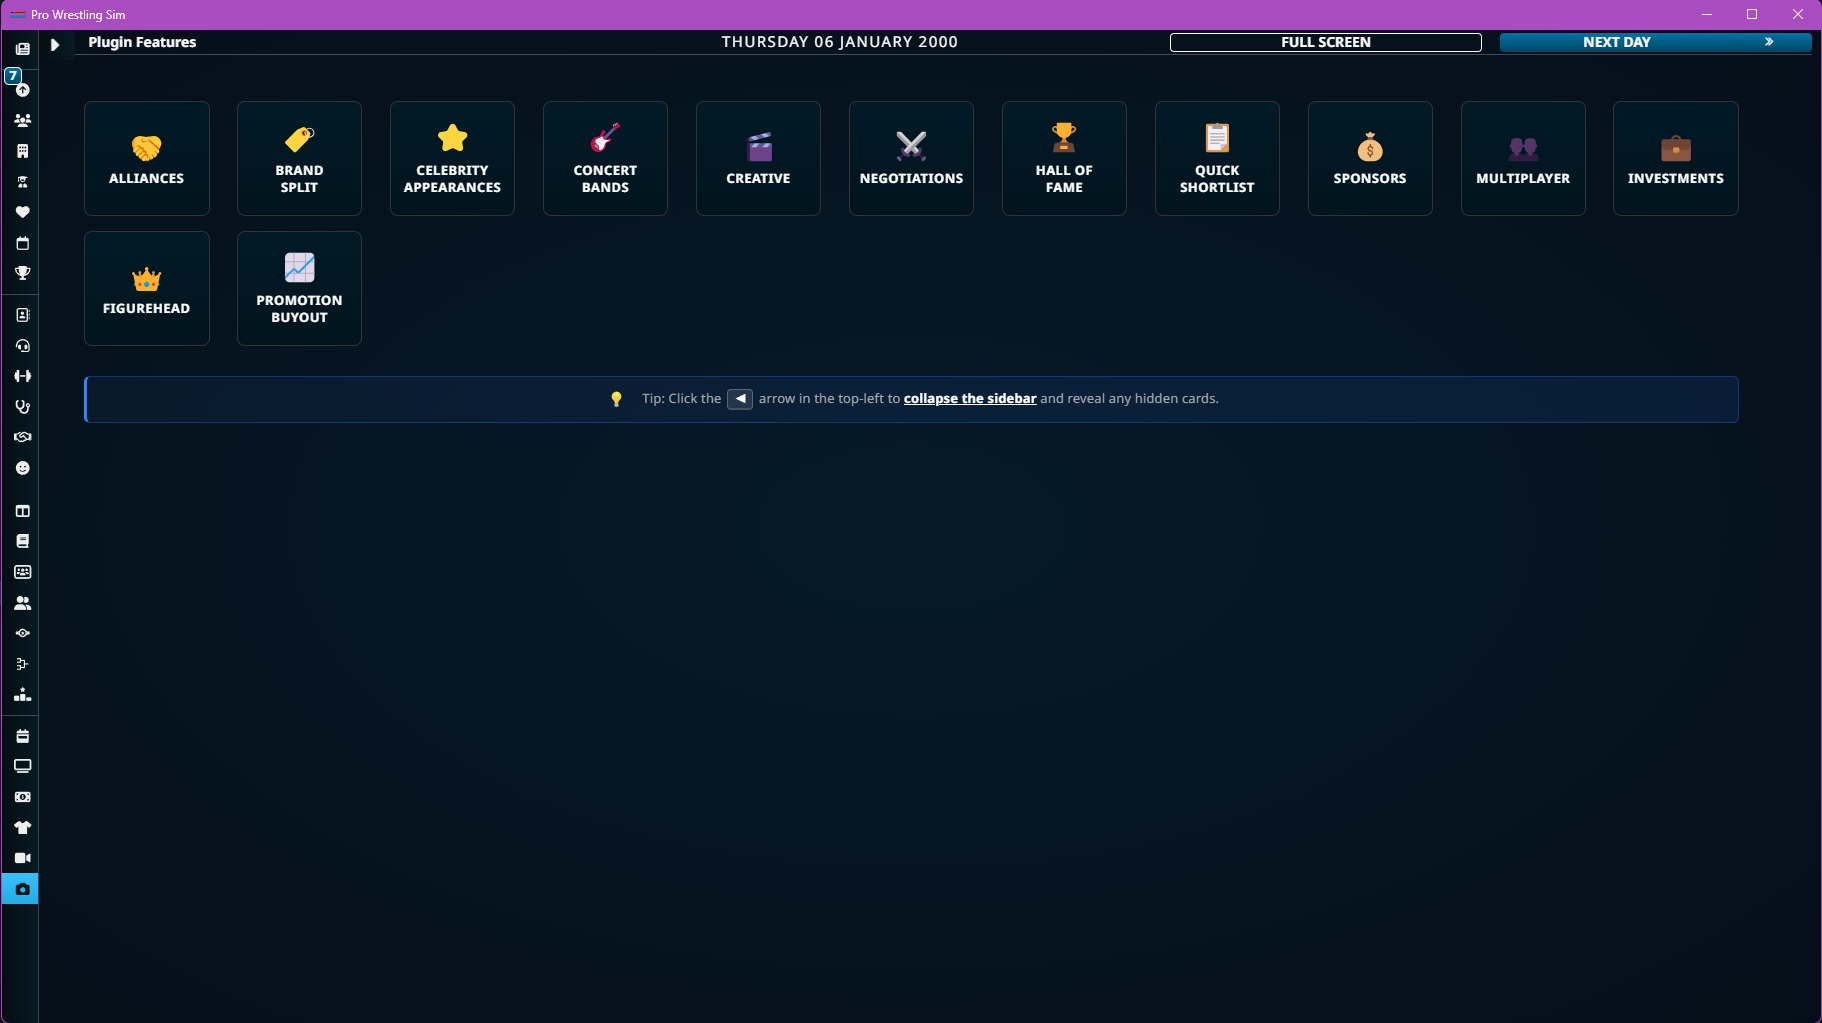Open the Alliances plugin card
The image size is (1822, 1023).
pyautogui.click(x=147, y=158)
